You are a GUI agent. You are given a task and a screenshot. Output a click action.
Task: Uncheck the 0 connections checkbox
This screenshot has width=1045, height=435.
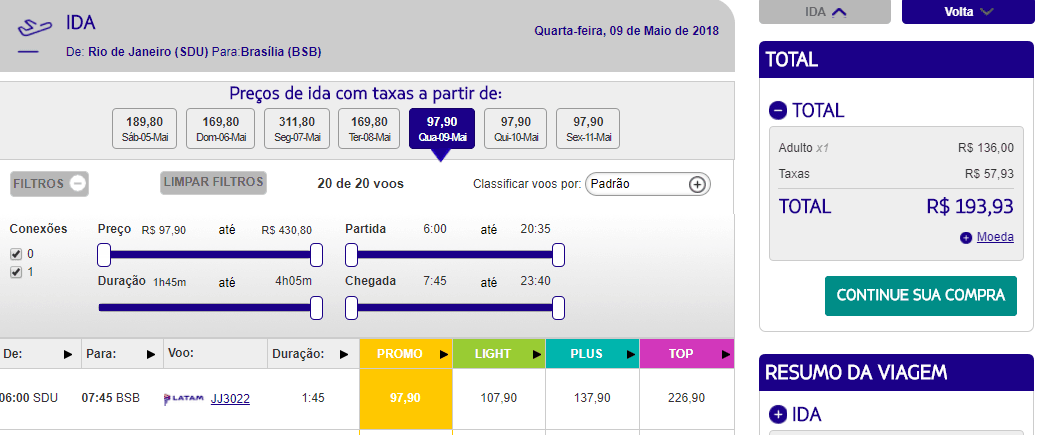(17, 254)
